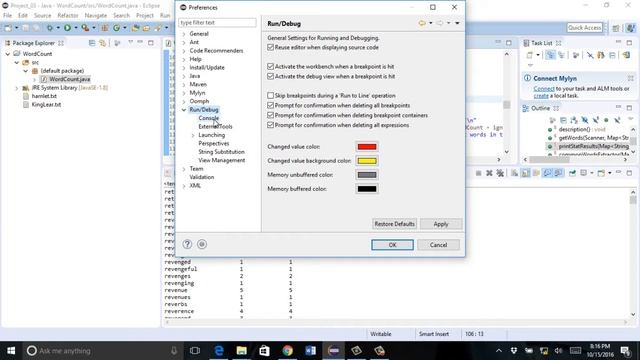Image resolution: width=640 pixels, height=360 pixels.
Task: Open the Navigate menu
Action: [x=96, y=16]
